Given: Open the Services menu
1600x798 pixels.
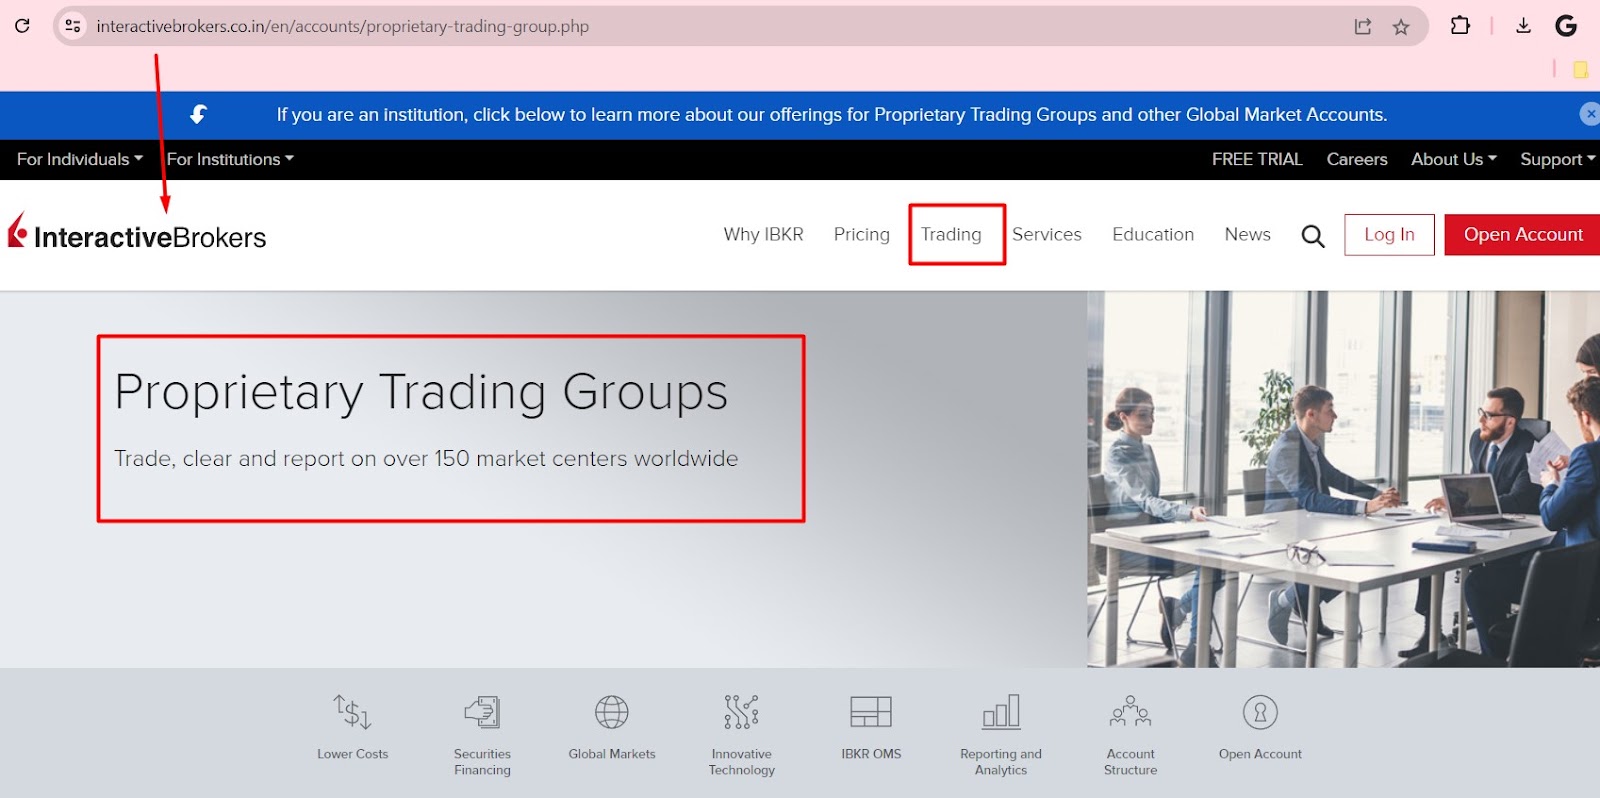Looking at the screenshot, I should (1047, 234).
